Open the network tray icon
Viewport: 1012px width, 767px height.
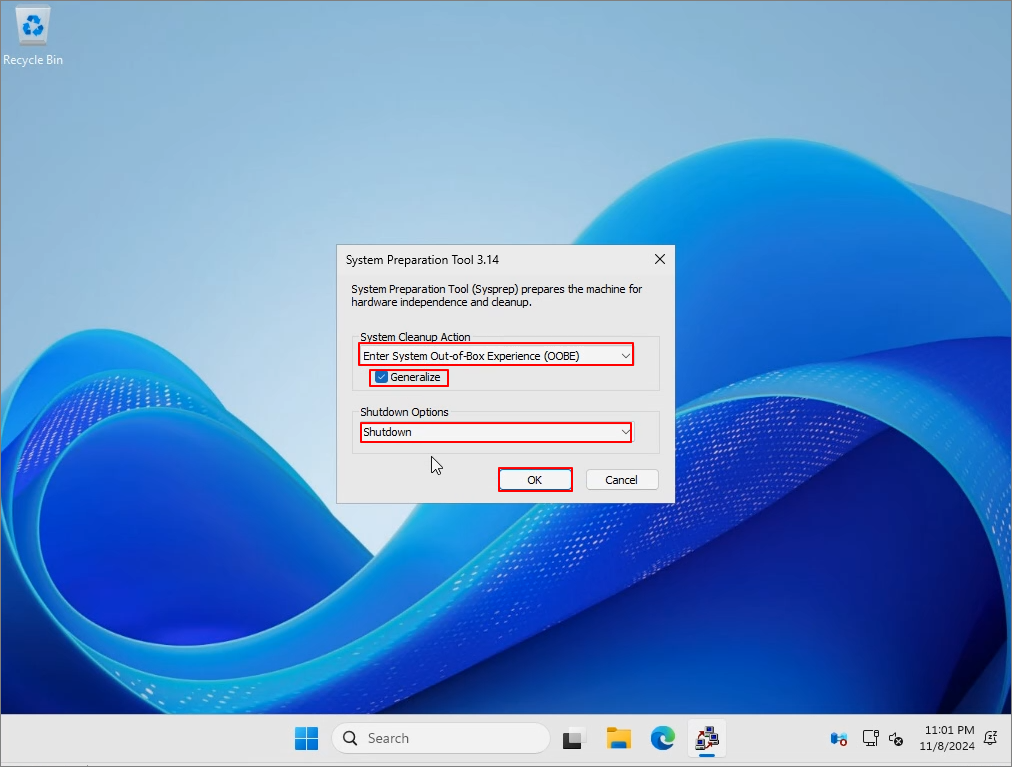838,738
